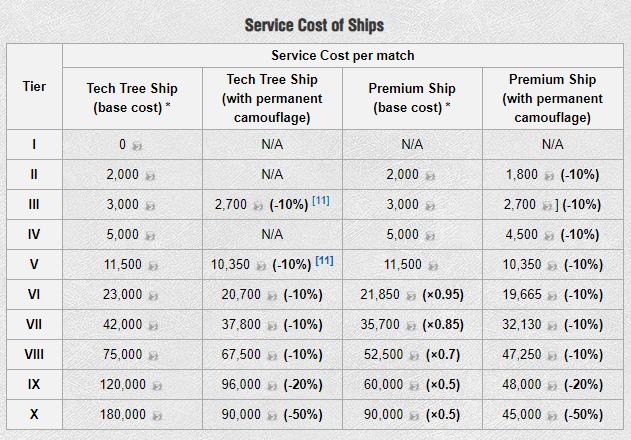The width and height of the screenshot is (631, 440).
Task: Click the Tier VIII row label
Action: tap(34, 354)
